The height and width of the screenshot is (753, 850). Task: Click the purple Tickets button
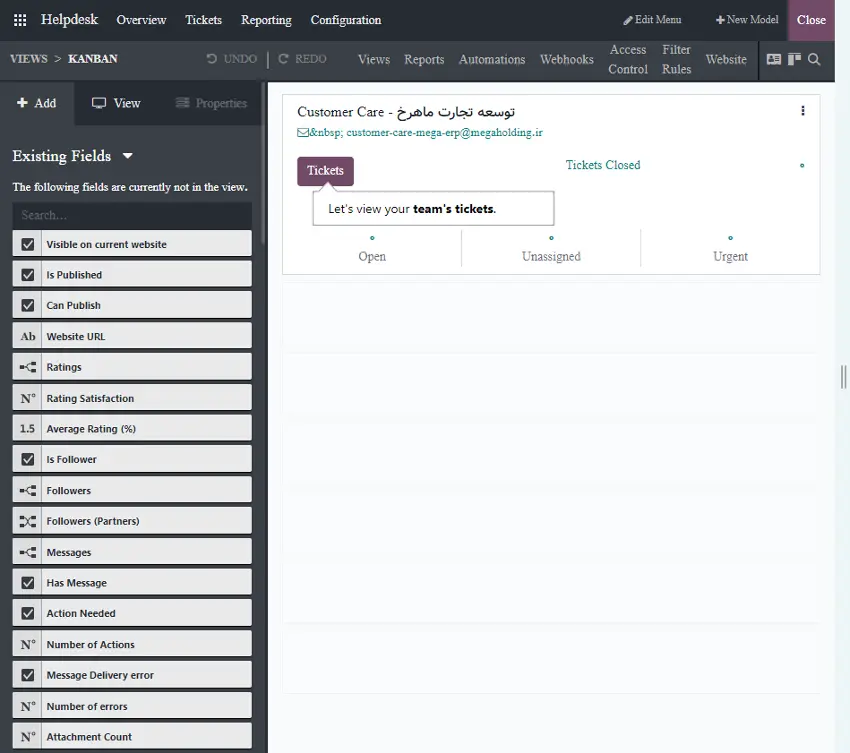325,171
